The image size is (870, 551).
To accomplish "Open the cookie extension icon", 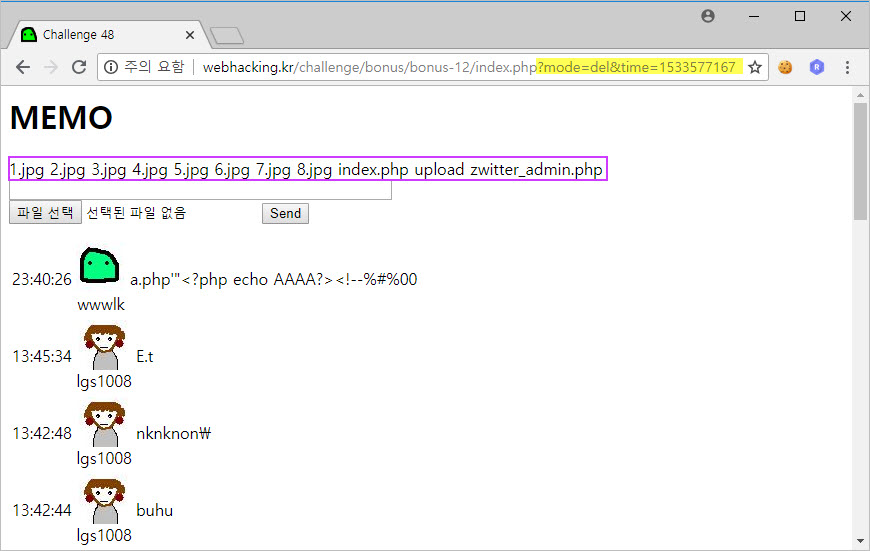I will click(x=786, y=67).
